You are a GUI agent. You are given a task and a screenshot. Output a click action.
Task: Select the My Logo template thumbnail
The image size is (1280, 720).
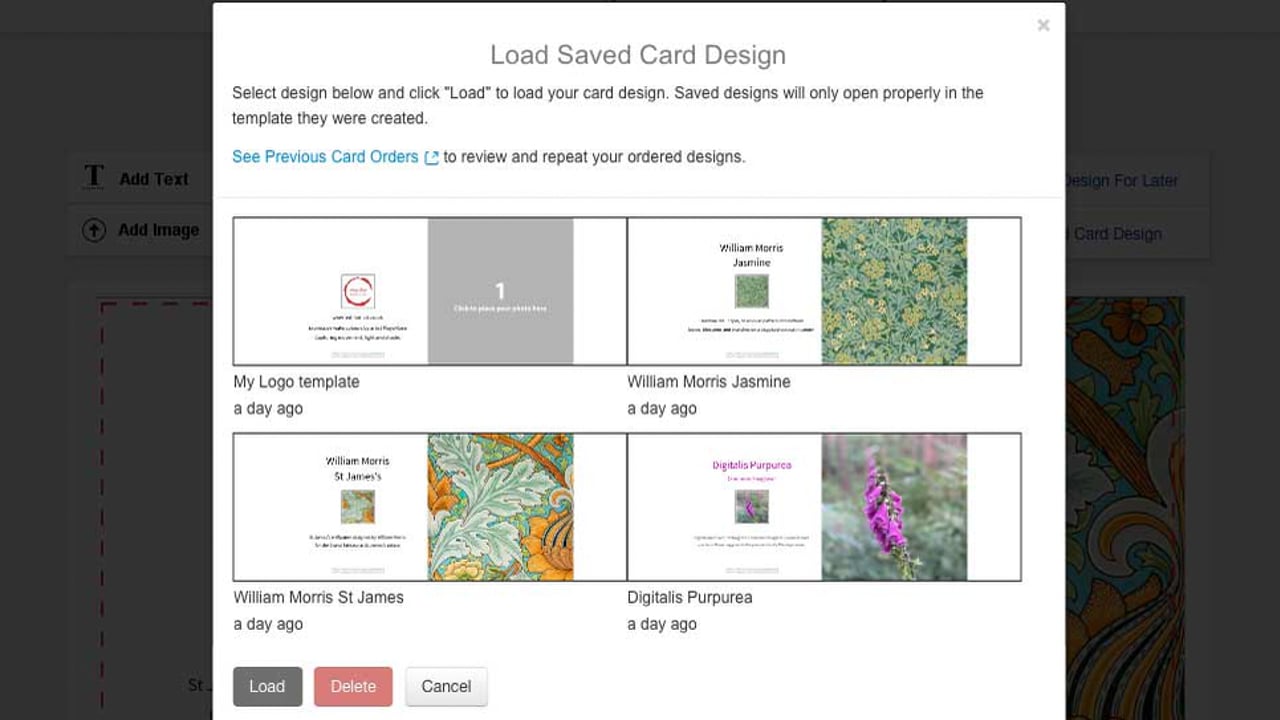click(x=430, y=291)
